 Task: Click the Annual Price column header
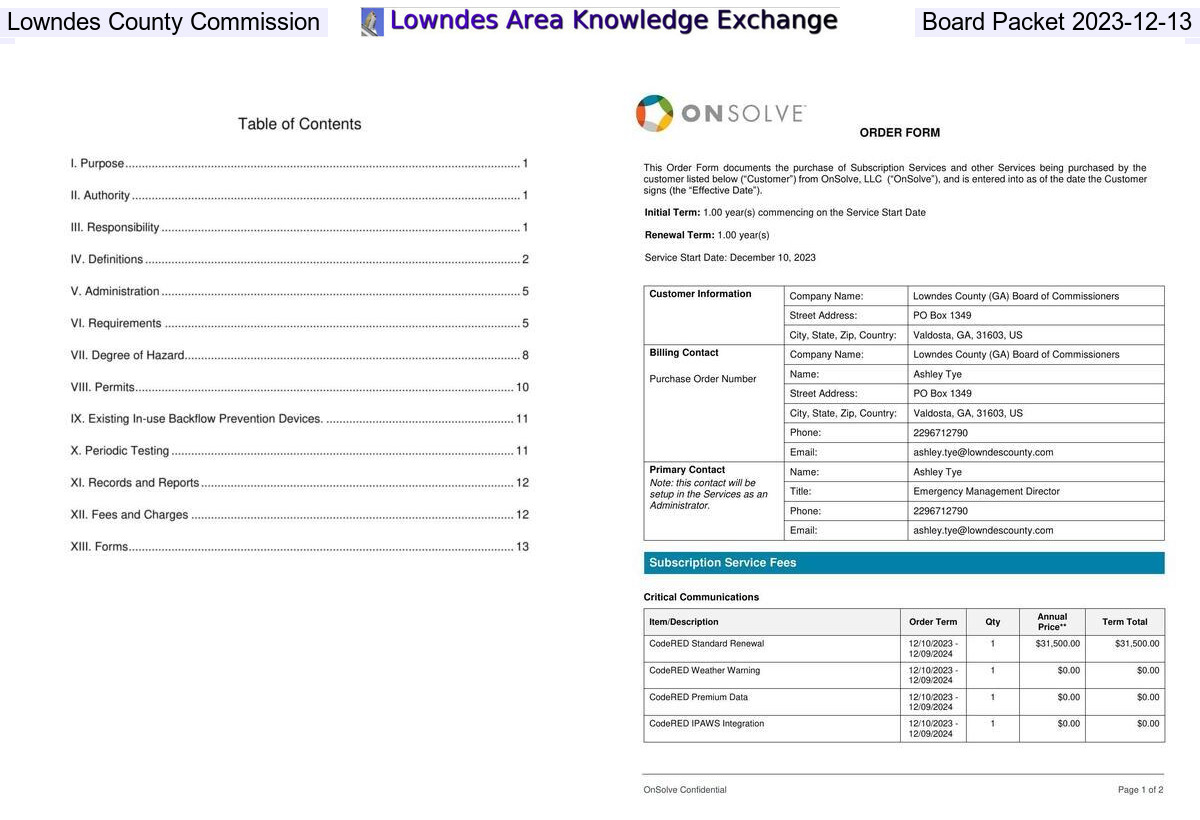(1051, 621)
